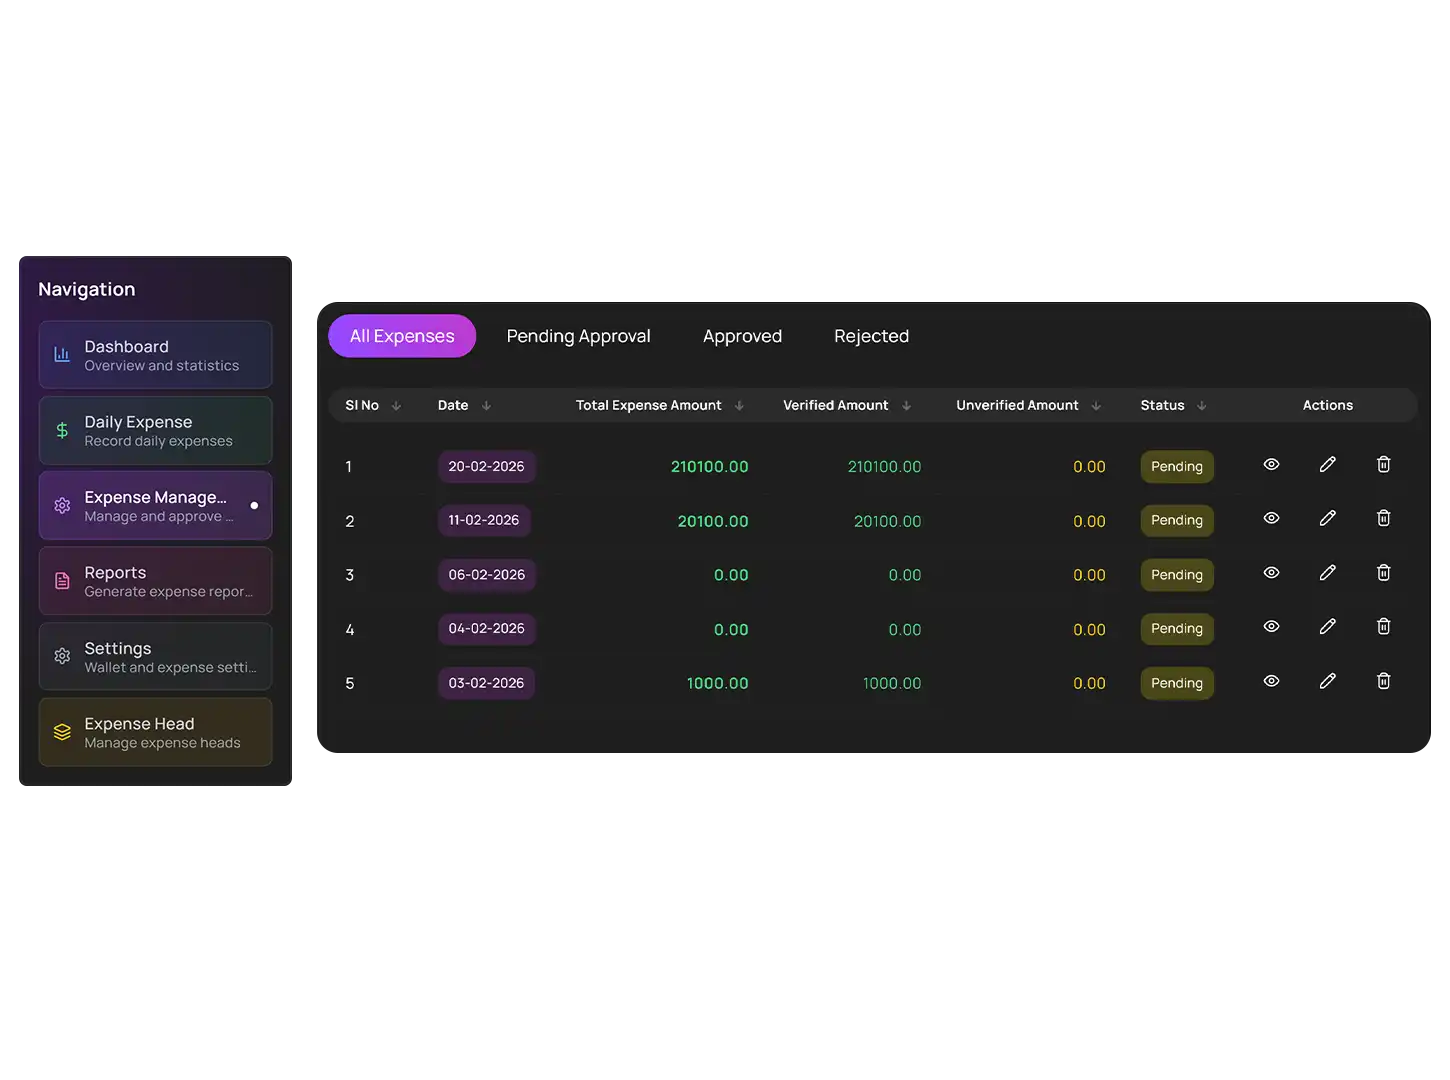Click the Daily Expense dollar icon
The image size is (1450, 1080).
pos(62,430)
